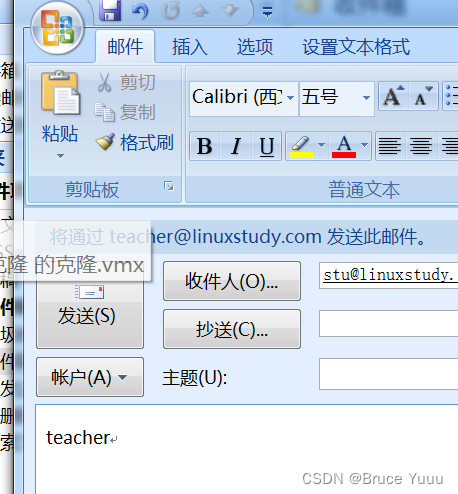This screenshot has height=494, width=458.
Task: Customize the Quick Access Toolbar
Action: pos(267,12)
